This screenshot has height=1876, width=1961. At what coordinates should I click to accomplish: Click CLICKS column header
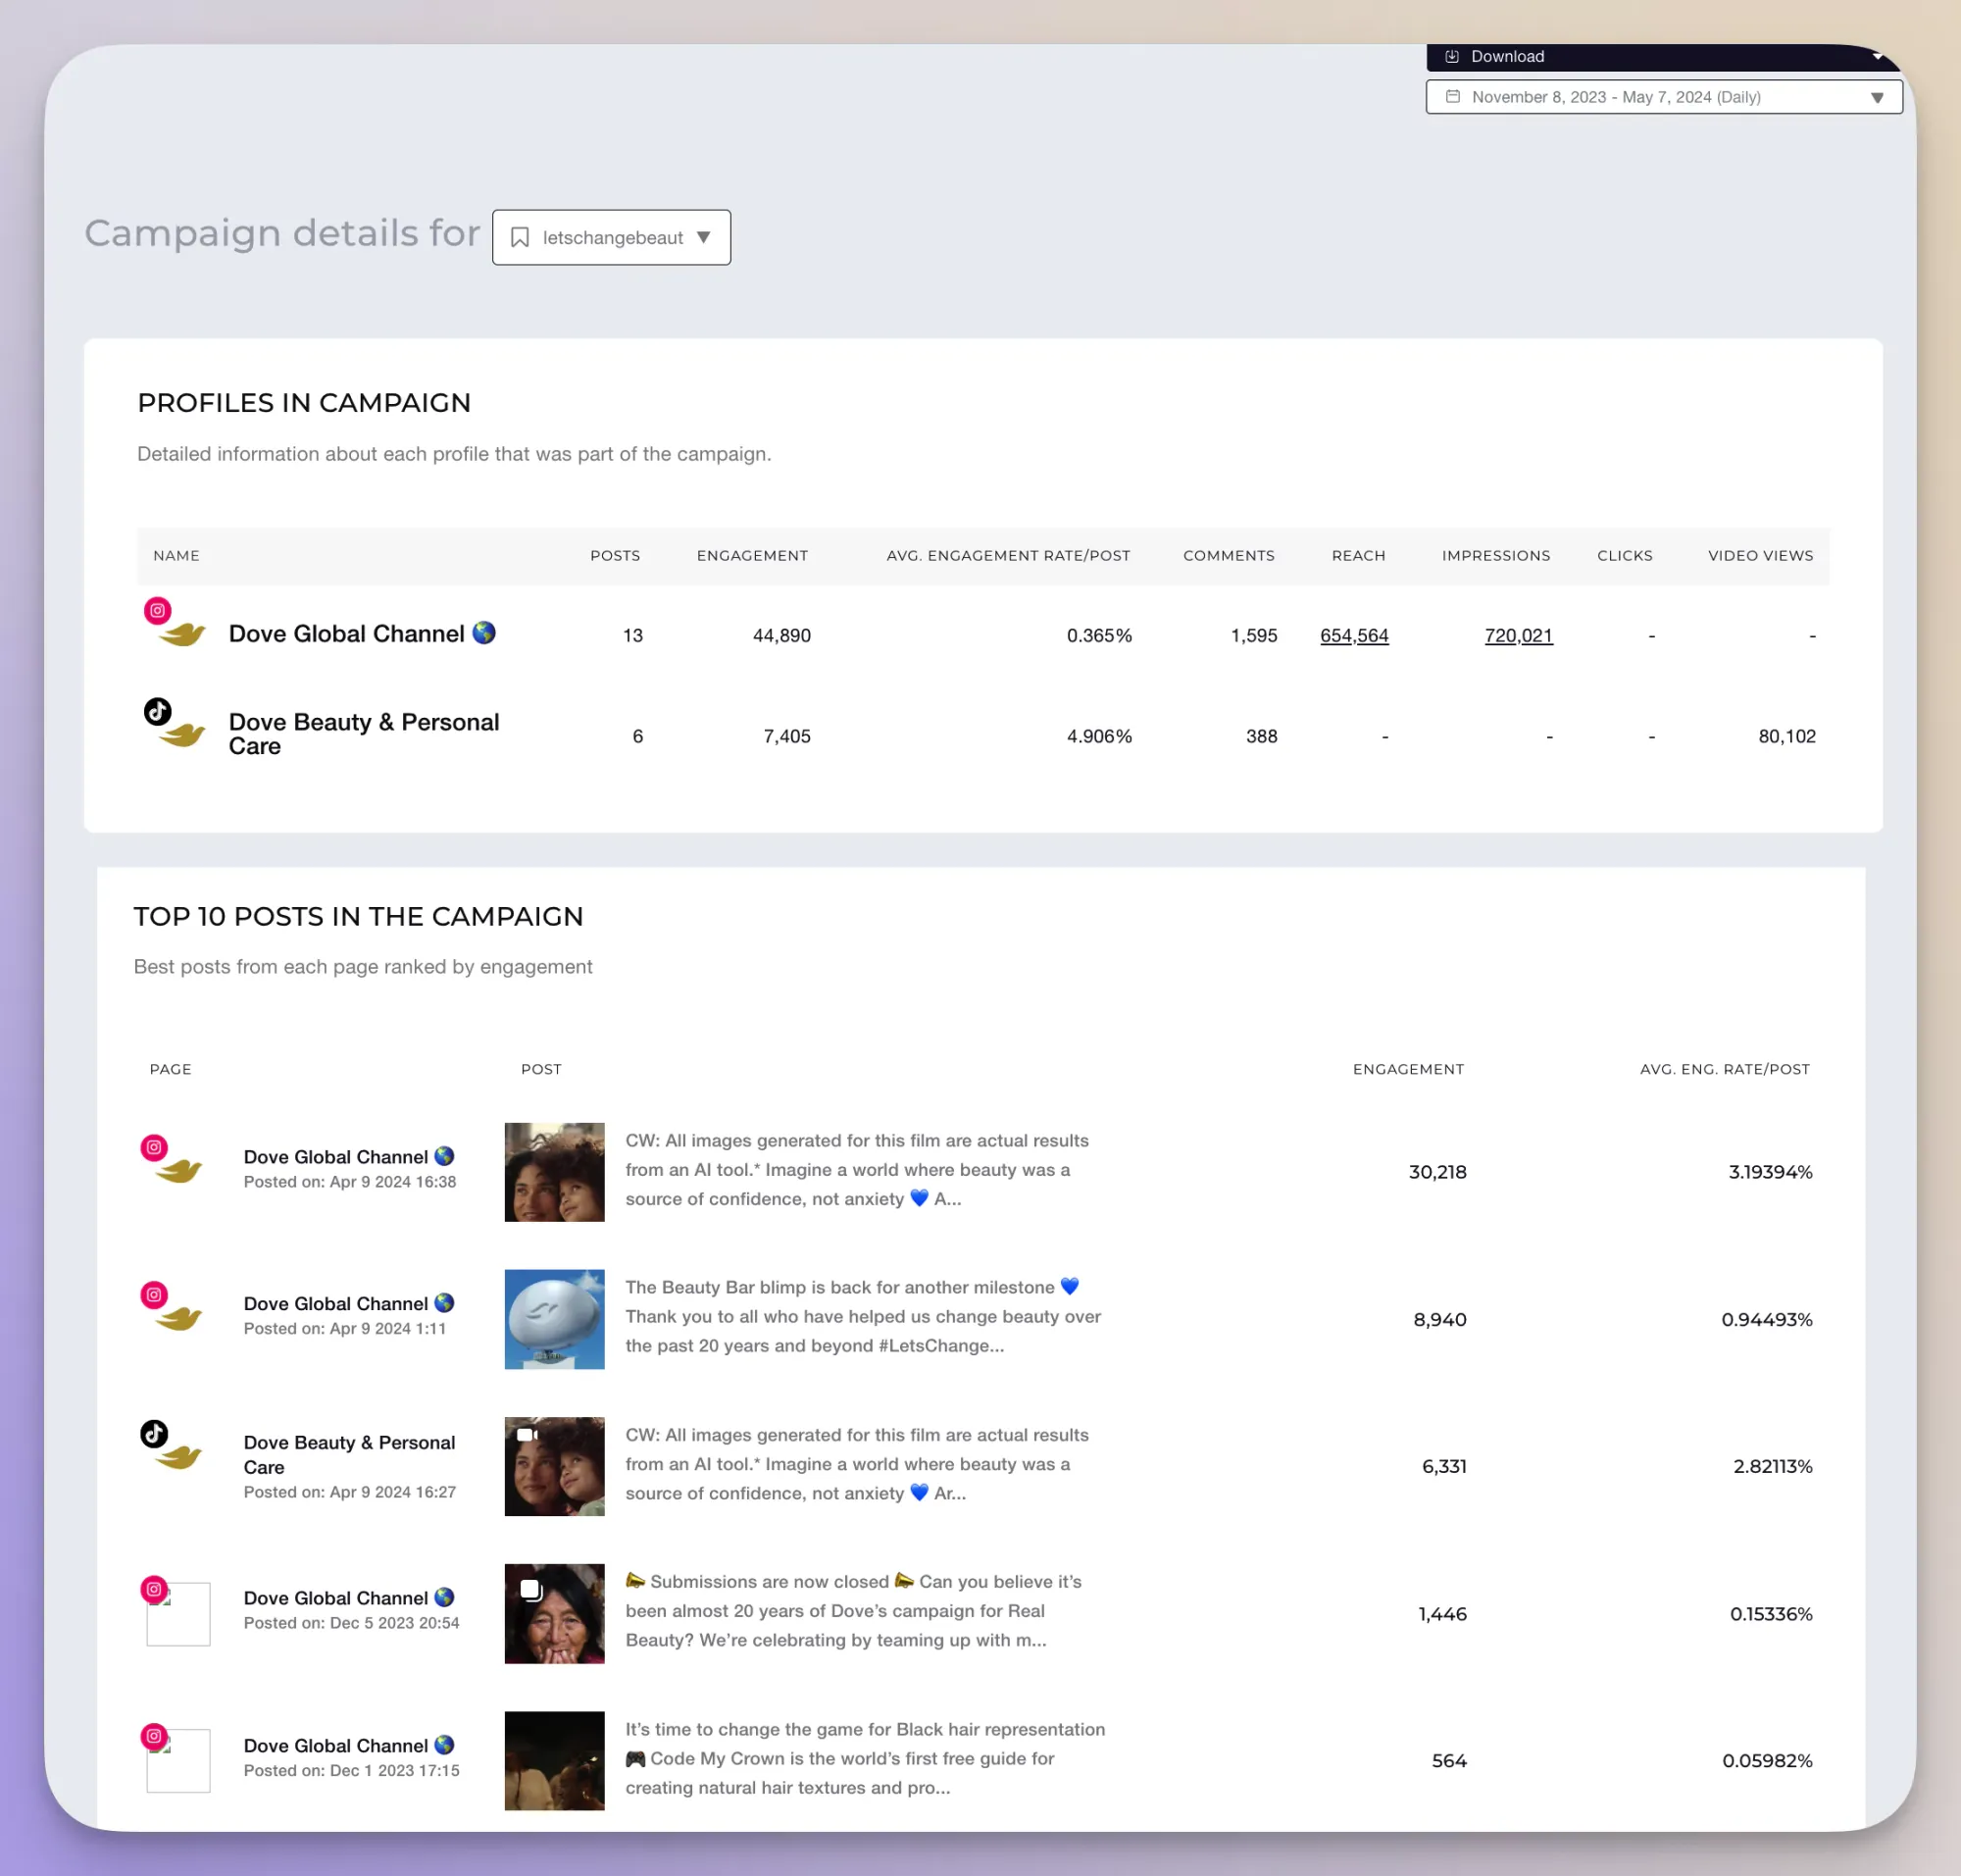(x=1624, y=555)
